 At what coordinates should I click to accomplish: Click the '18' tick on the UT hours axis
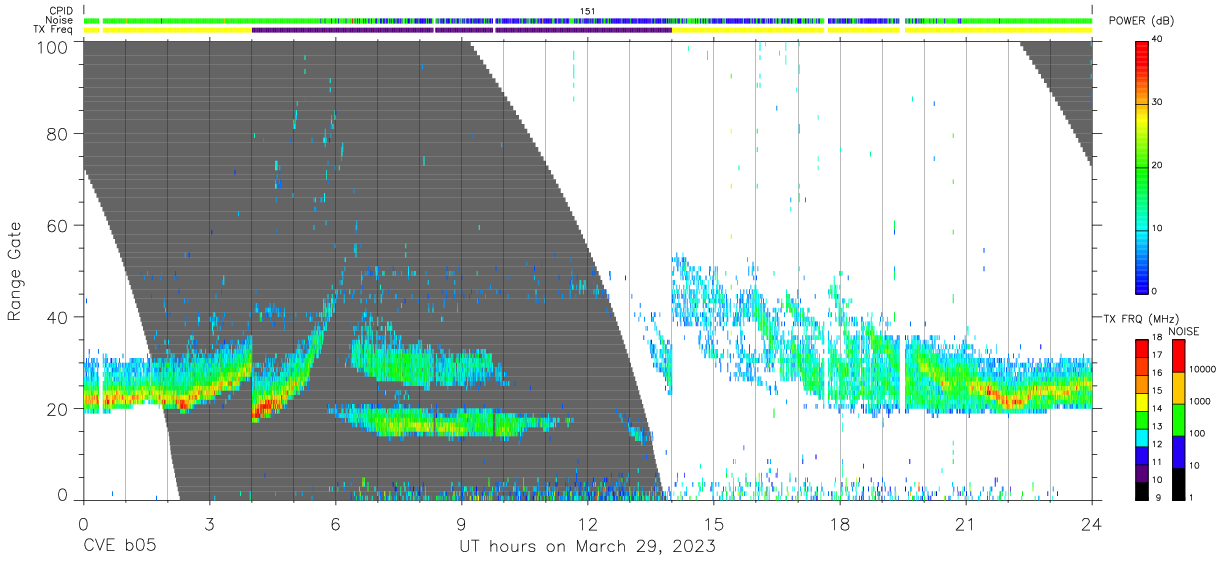(x=840, y=524)
